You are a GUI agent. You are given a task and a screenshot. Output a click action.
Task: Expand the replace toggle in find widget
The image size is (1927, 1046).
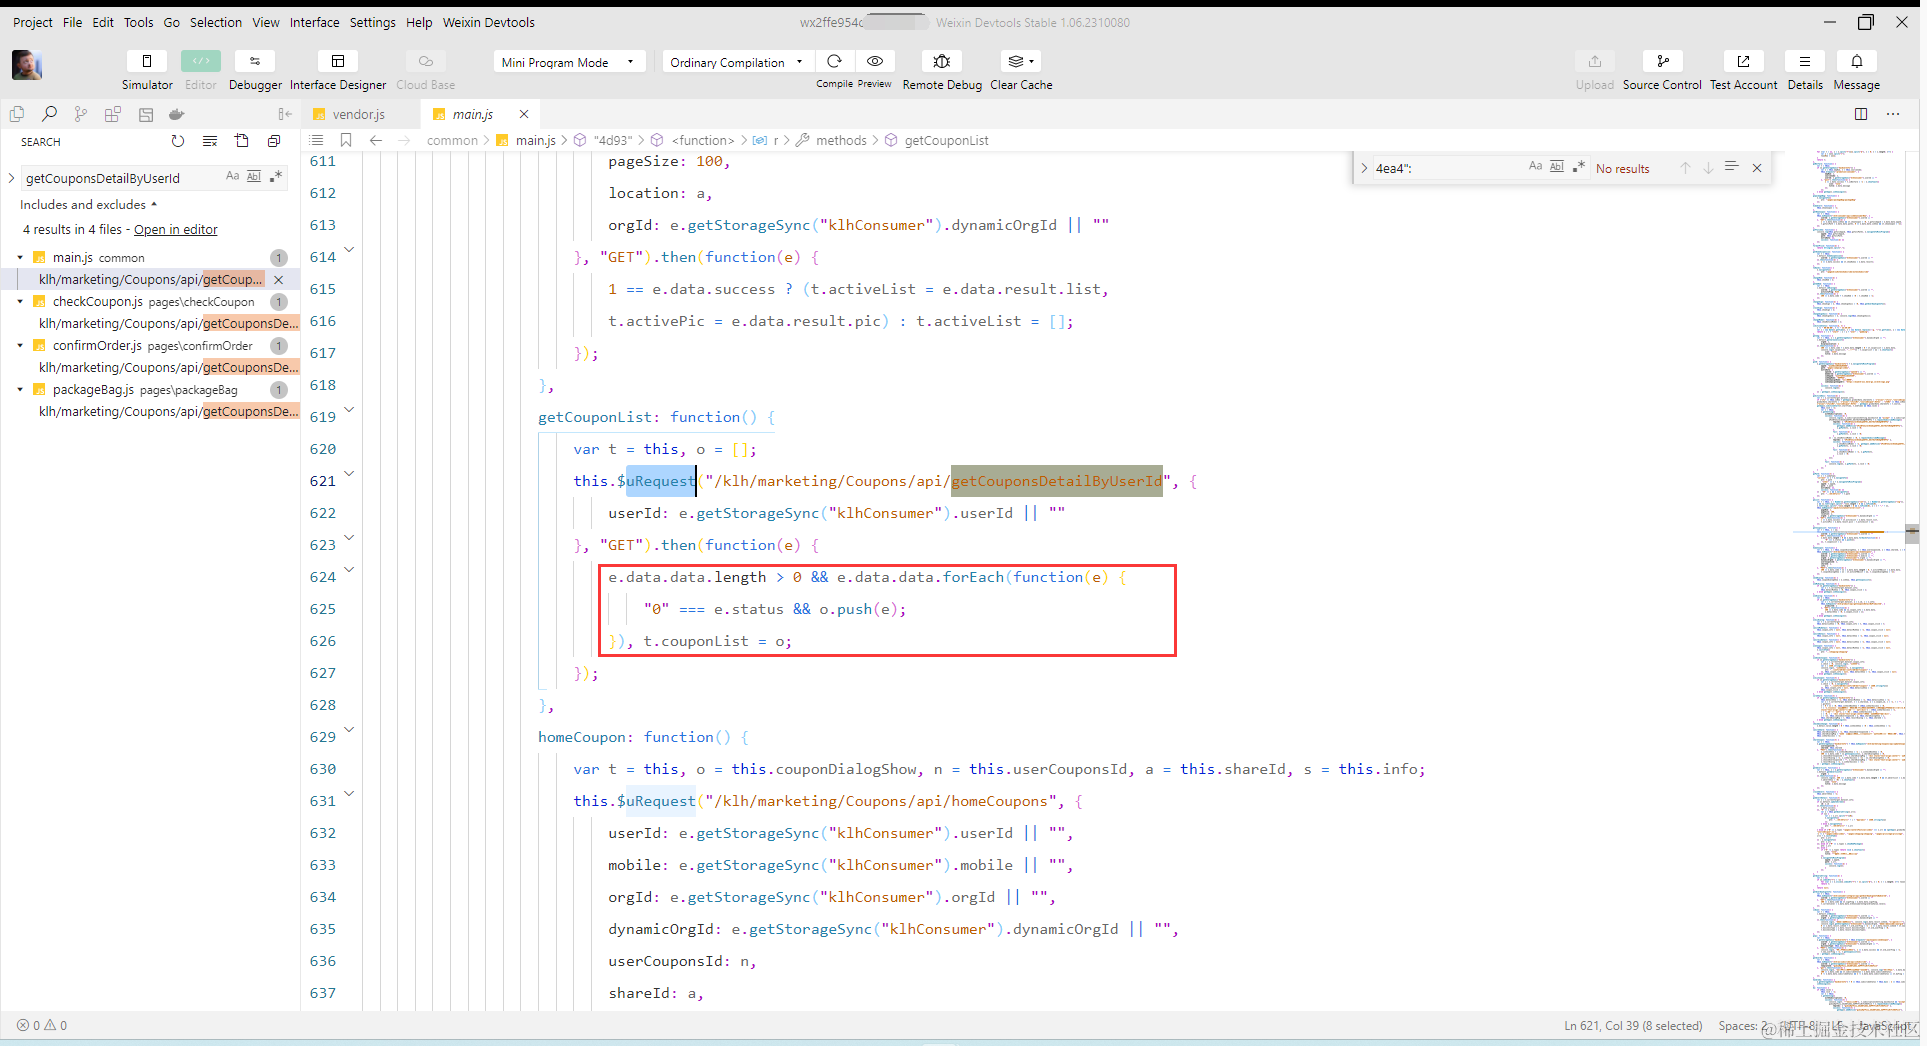(x=1364, y=168)
